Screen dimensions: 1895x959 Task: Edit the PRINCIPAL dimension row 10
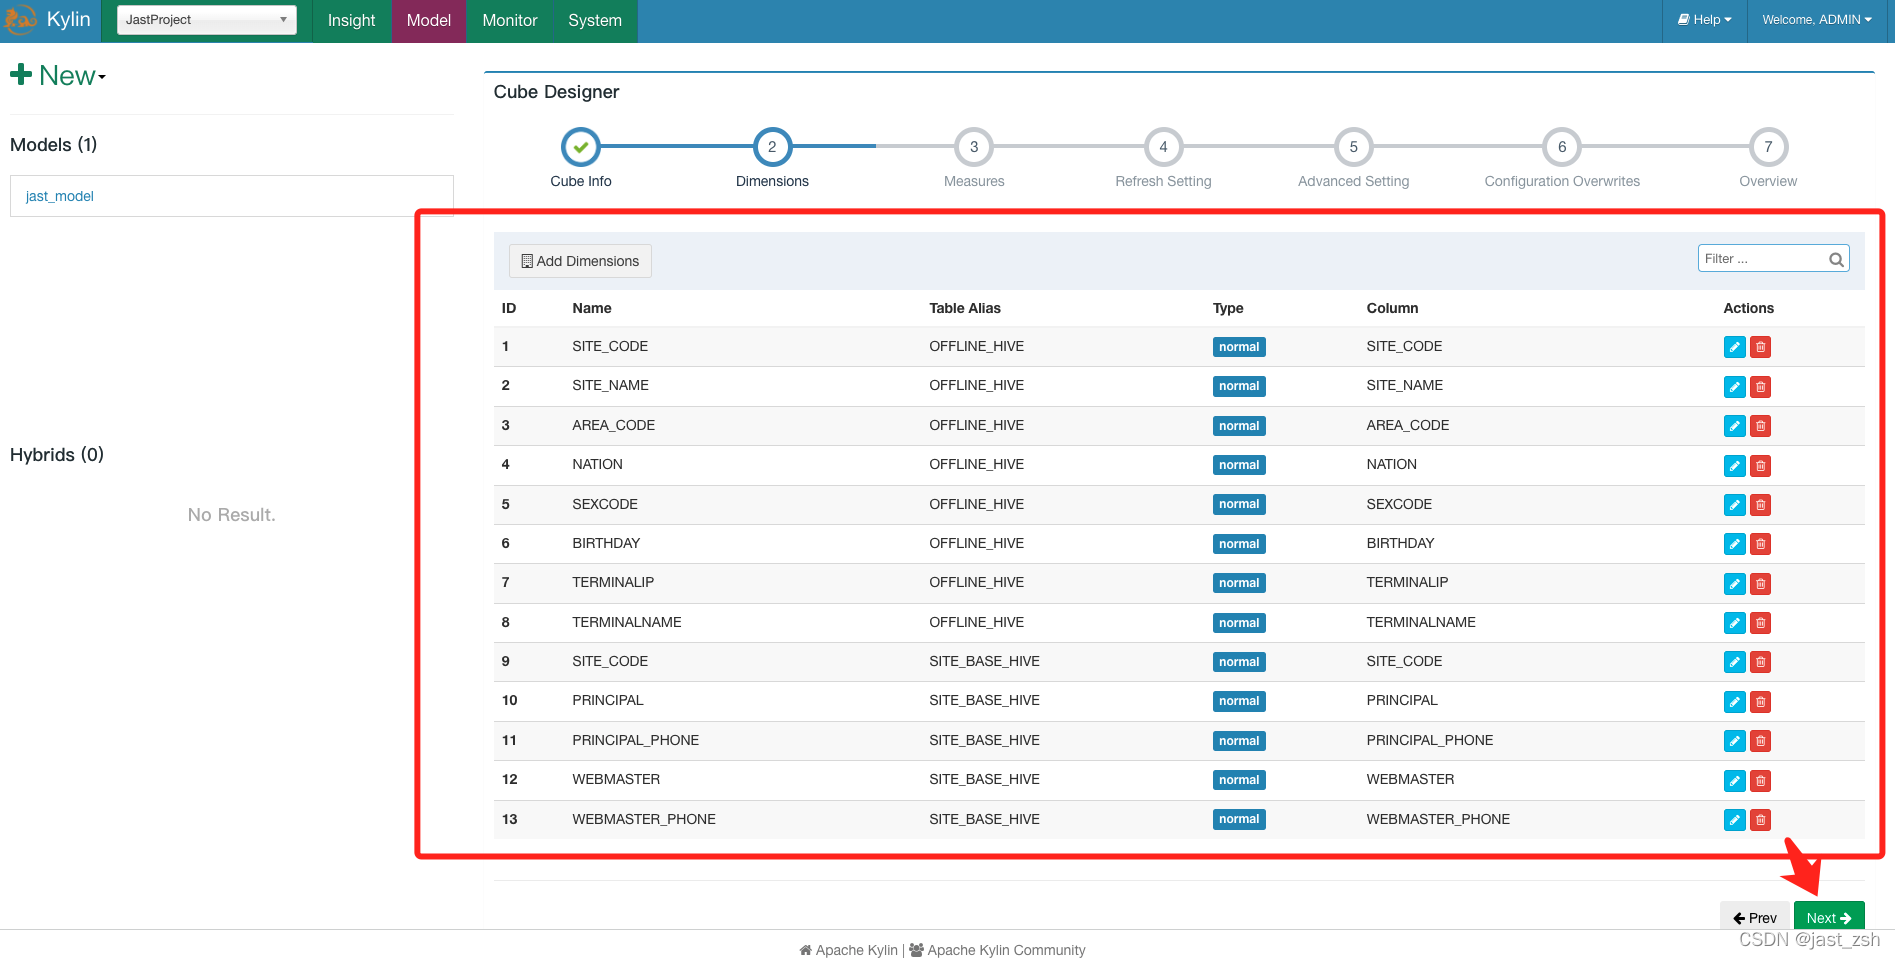coord(1734,702)
